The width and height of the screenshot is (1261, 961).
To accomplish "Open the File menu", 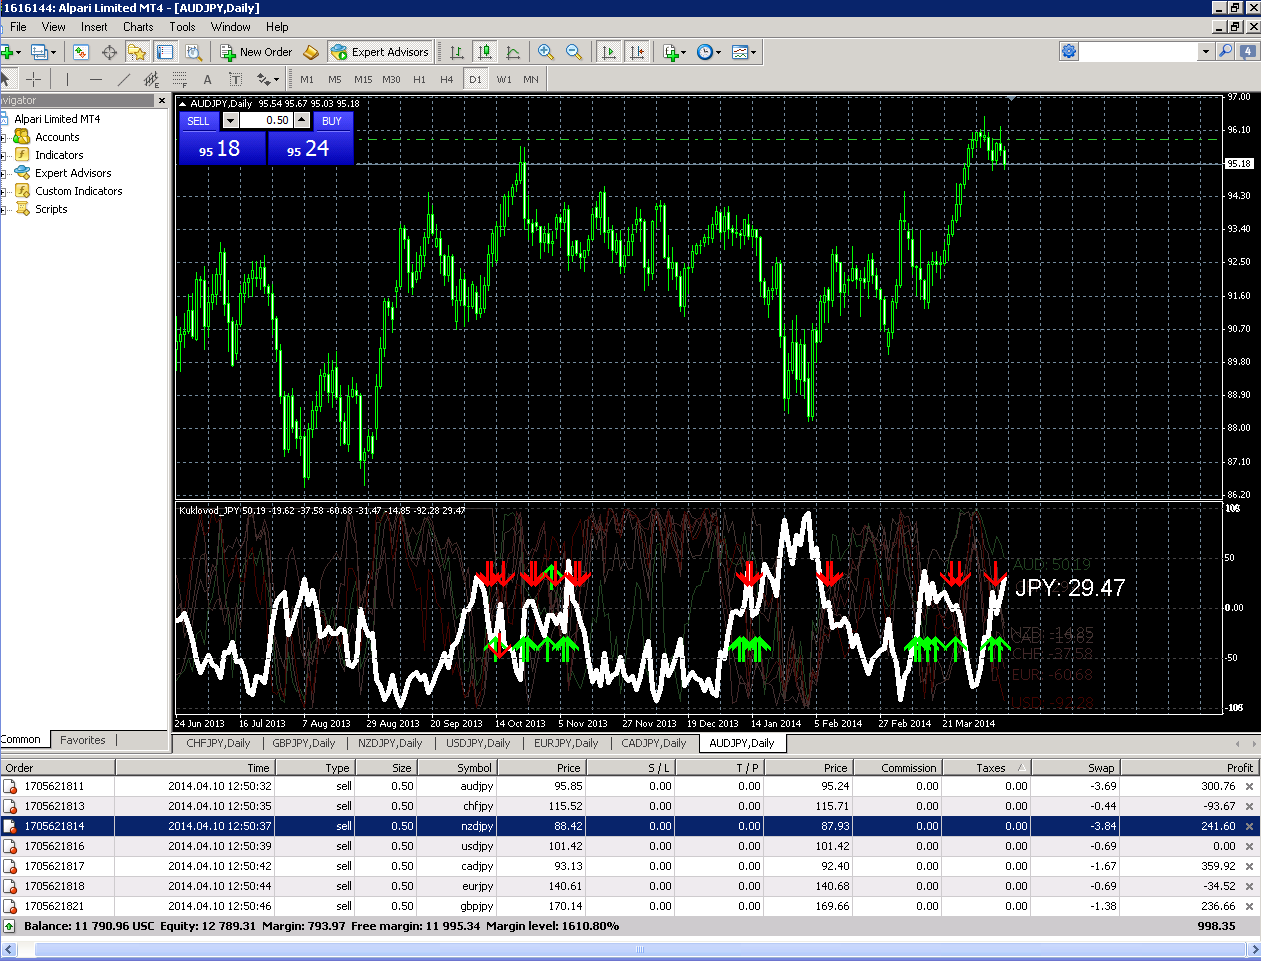I will pyautogui.click(x=18, y=27).
